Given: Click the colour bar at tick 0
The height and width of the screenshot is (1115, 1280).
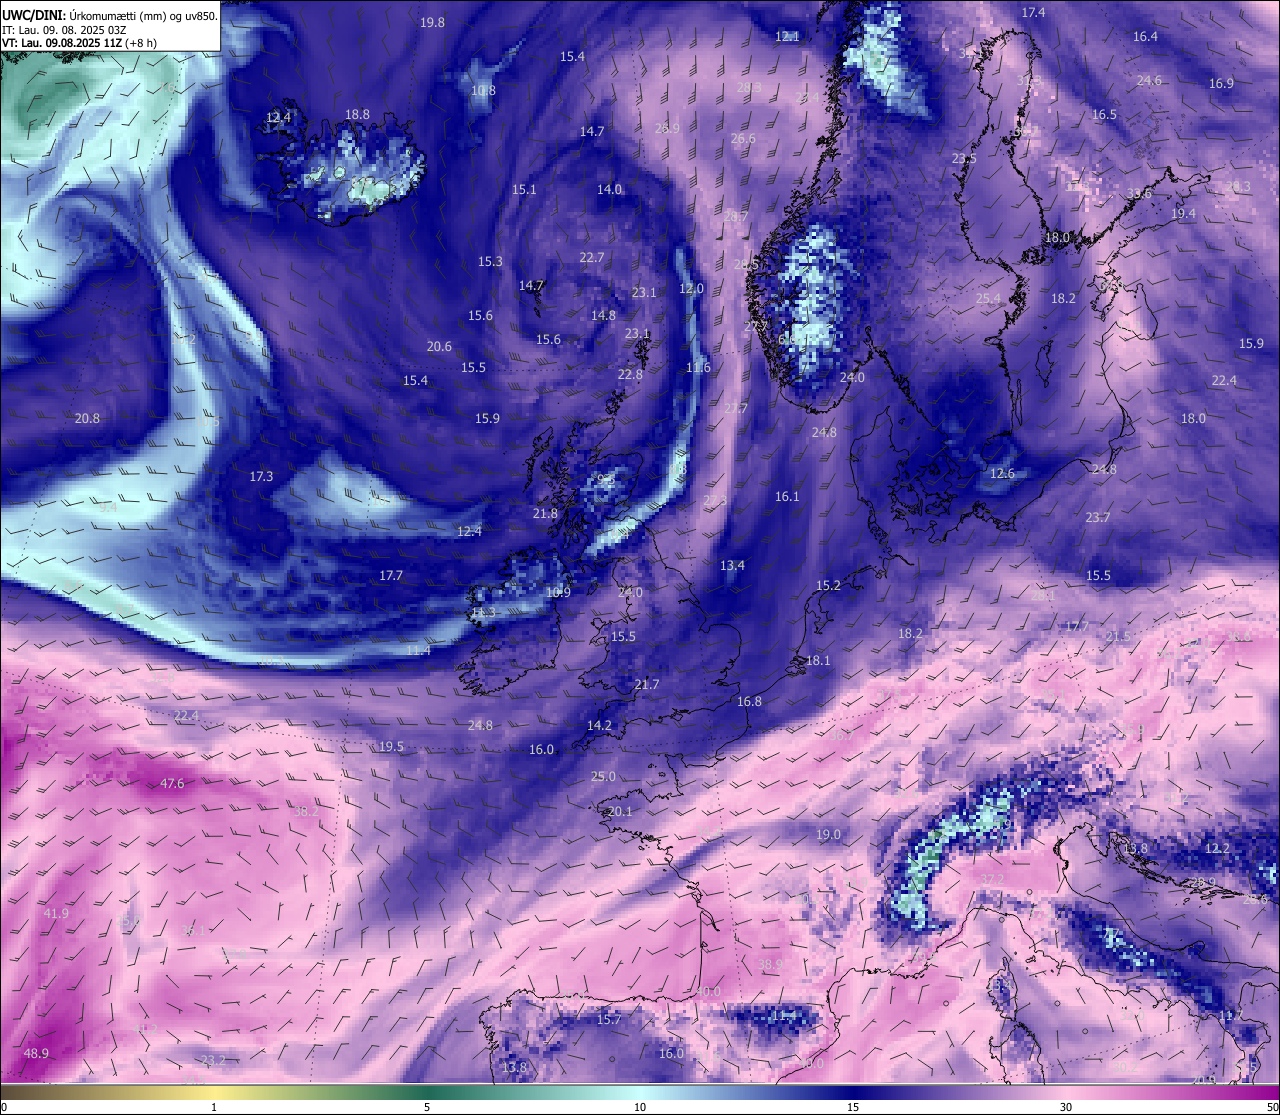Looking at the screenshot, I should pyautogui.click(x=3, y=1091).
